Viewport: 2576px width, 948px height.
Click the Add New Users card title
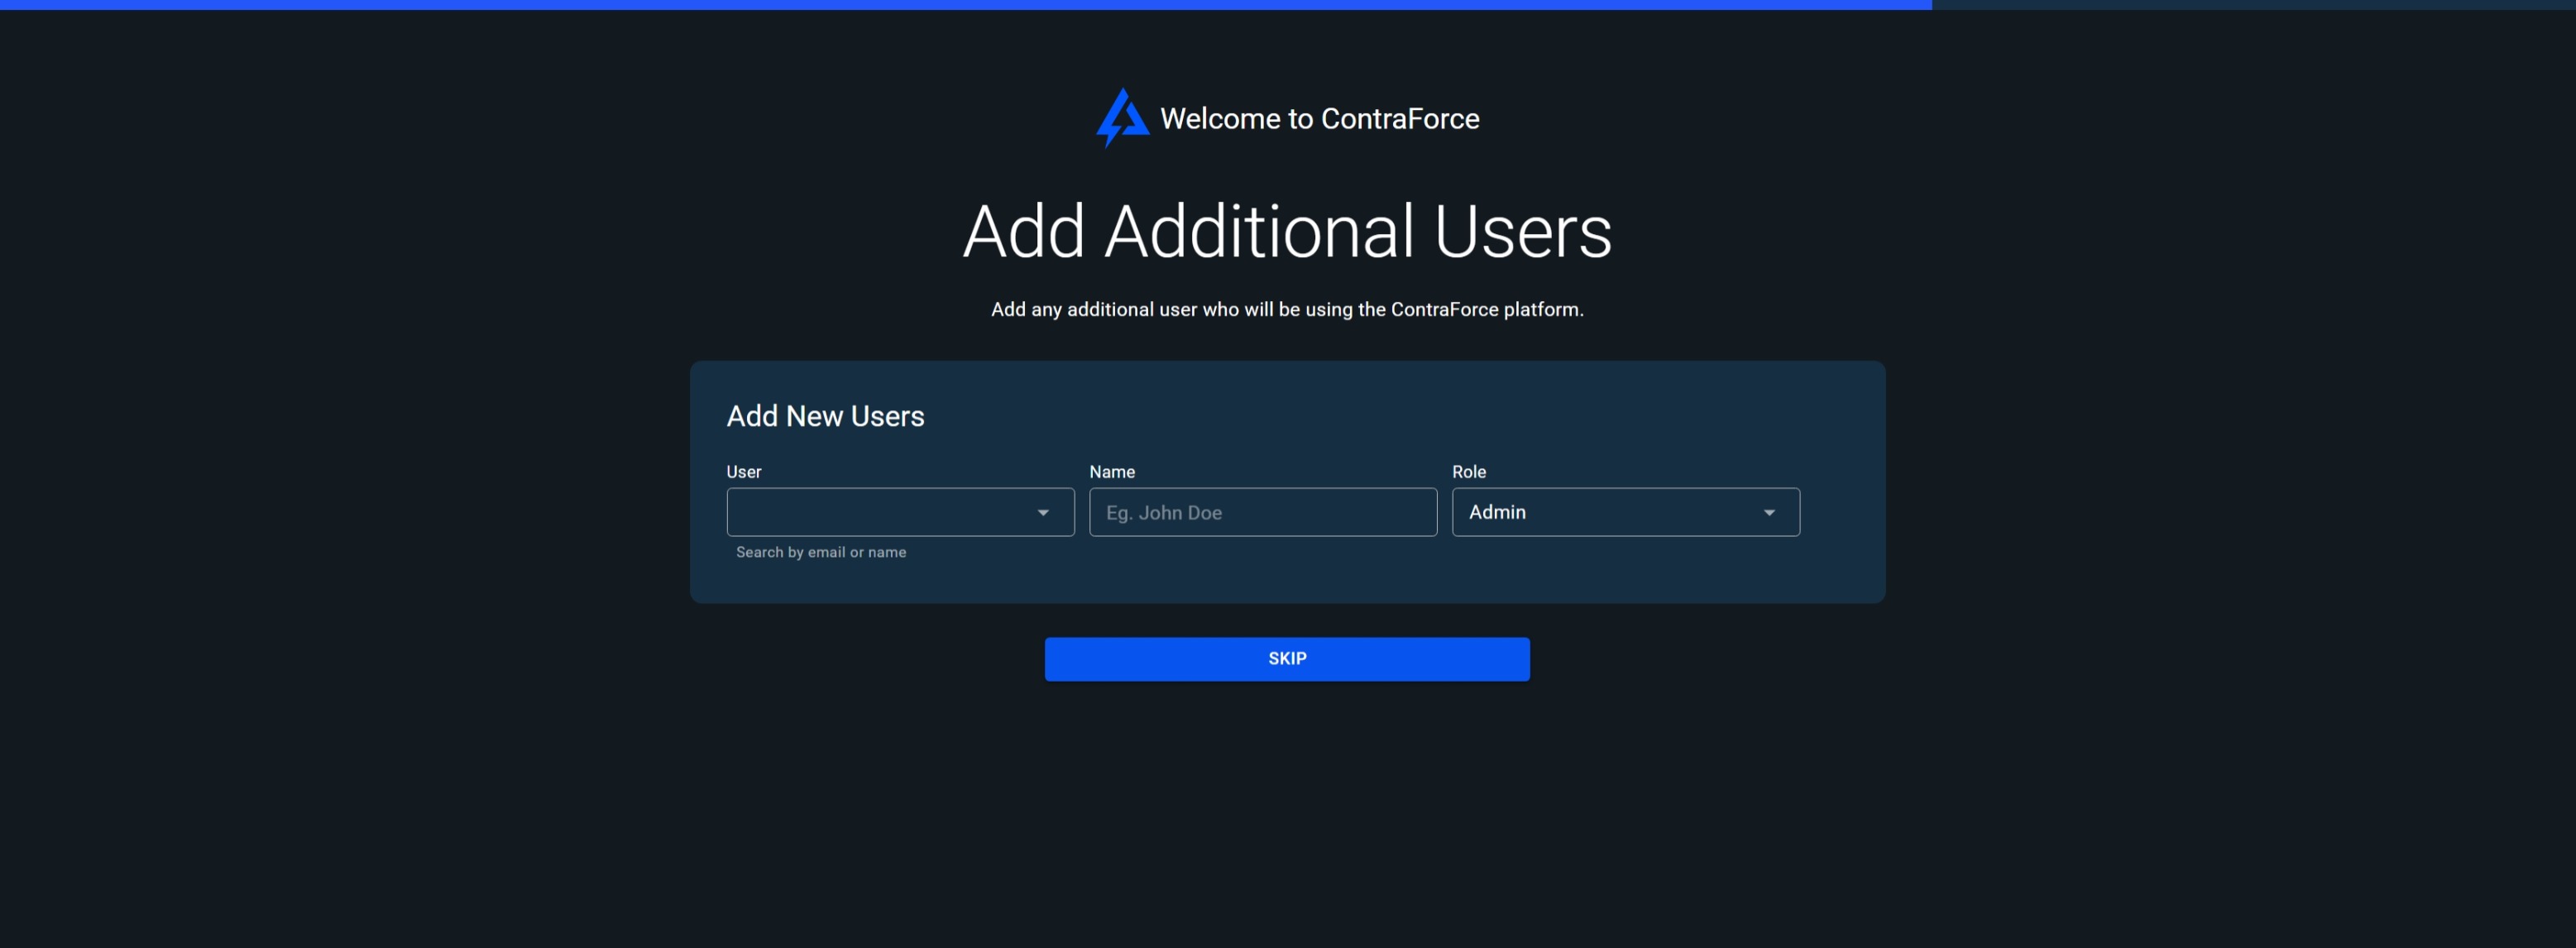coord(825,416)
